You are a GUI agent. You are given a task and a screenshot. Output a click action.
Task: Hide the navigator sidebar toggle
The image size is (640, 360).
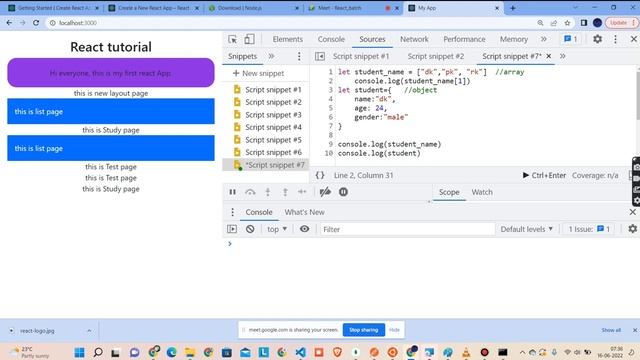[320, 56]
